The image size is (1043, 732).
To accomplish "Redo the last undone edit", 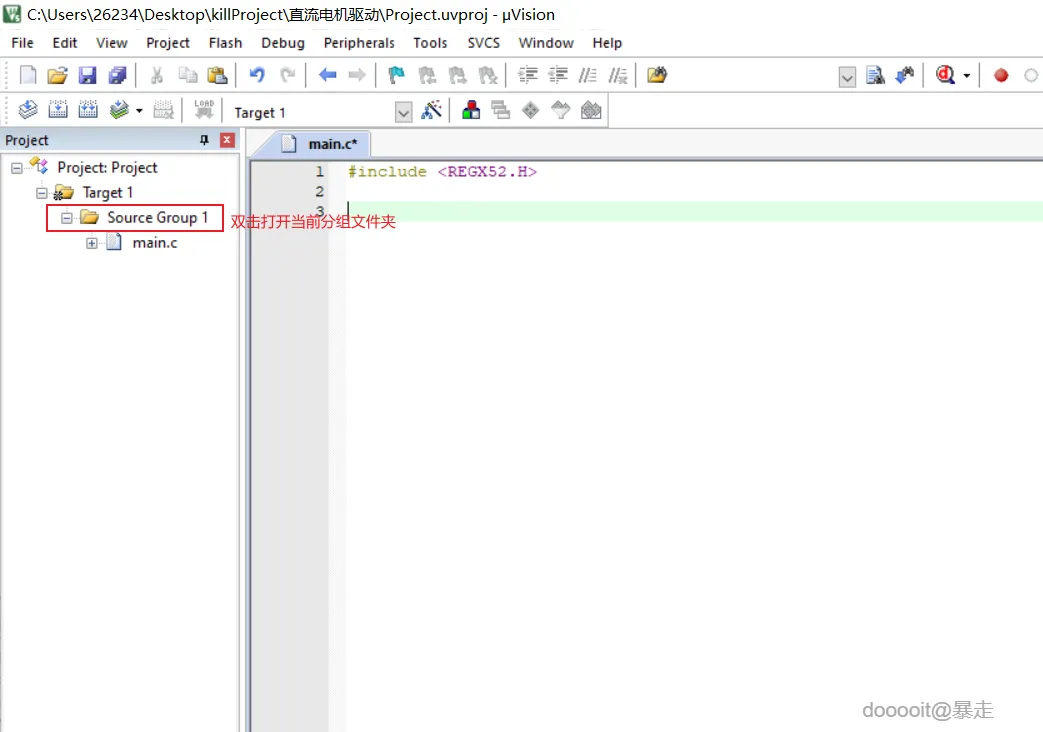I will point(287,75).
